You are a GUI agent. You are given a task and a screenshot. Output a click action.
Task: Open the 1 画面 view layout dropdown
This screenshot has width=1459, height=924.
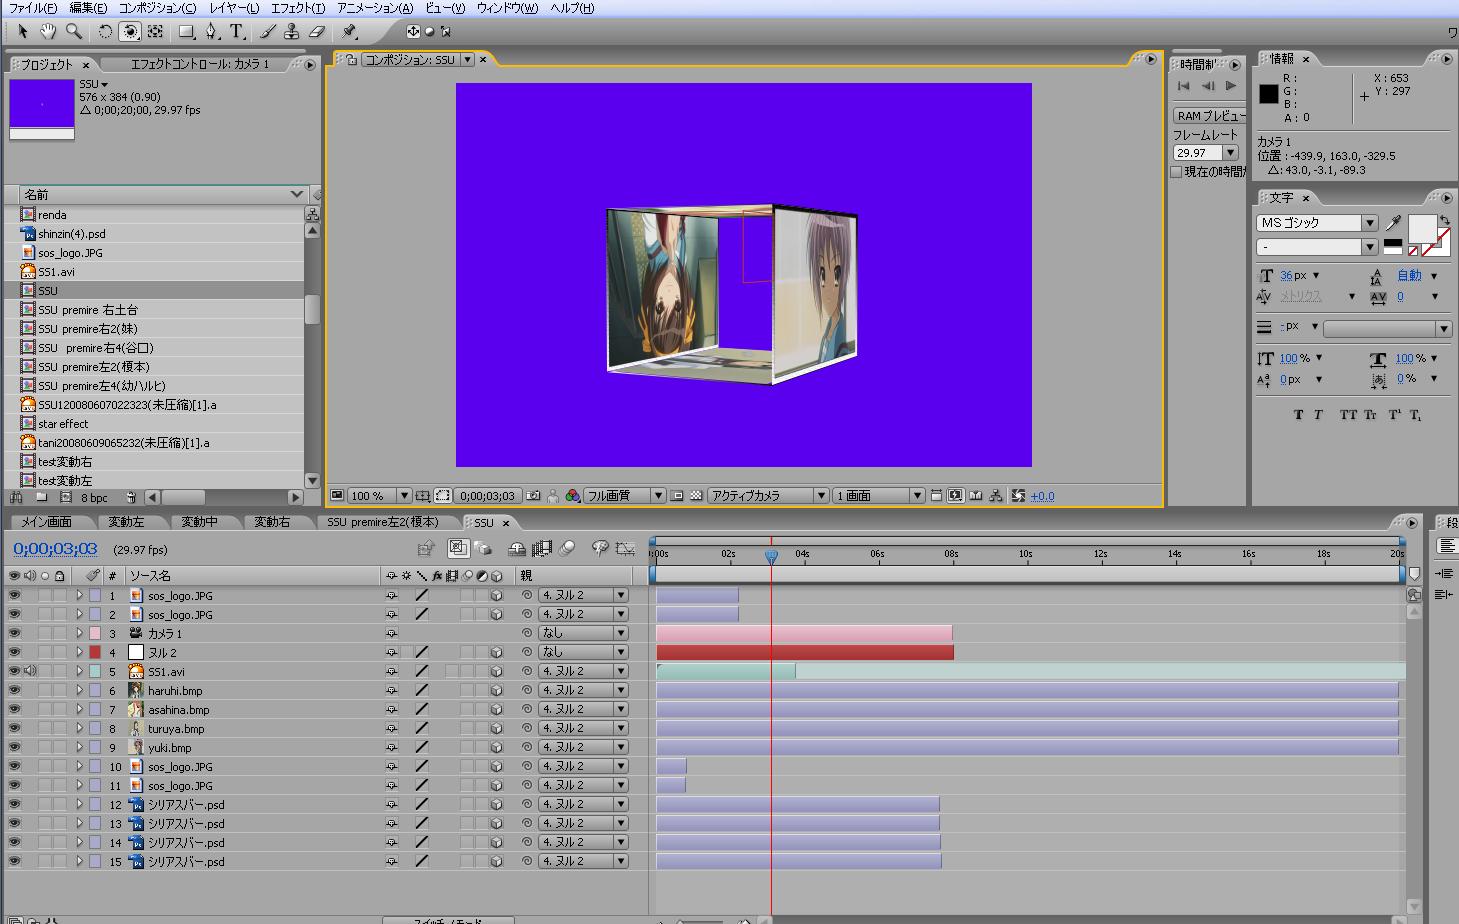click(877, 496)
